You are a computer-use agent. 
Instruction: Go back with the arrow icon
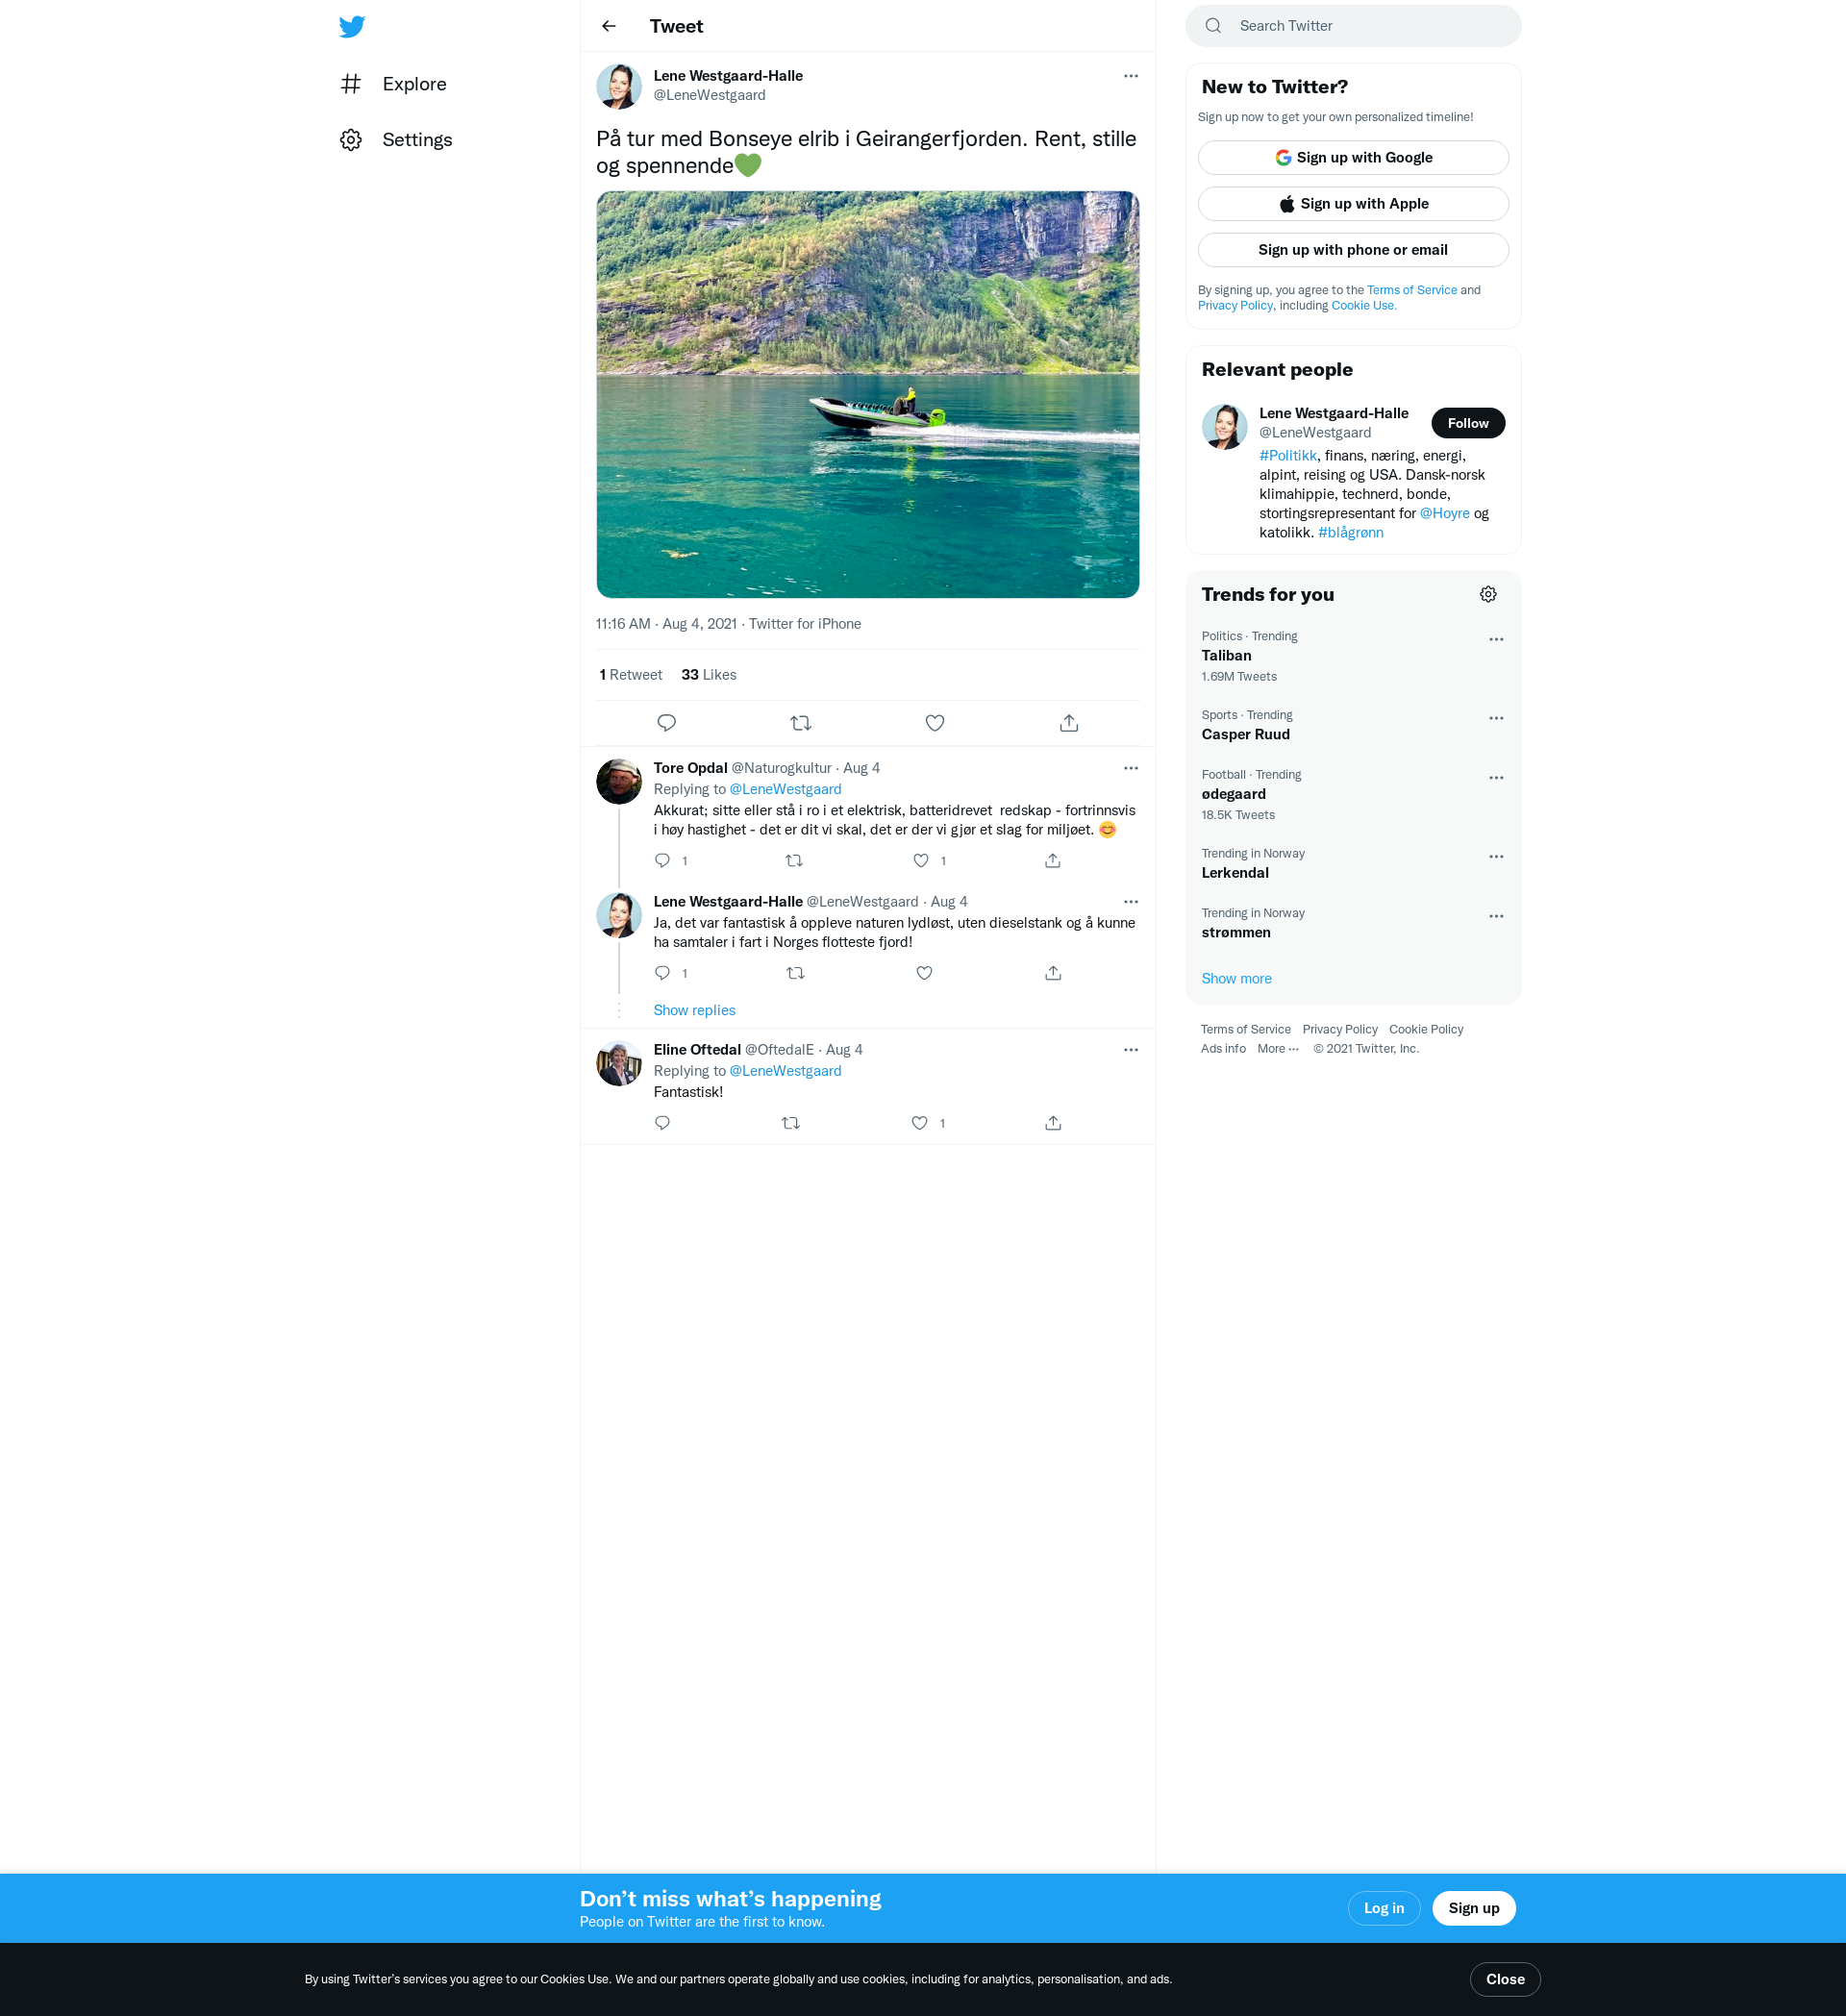point(609,26)
